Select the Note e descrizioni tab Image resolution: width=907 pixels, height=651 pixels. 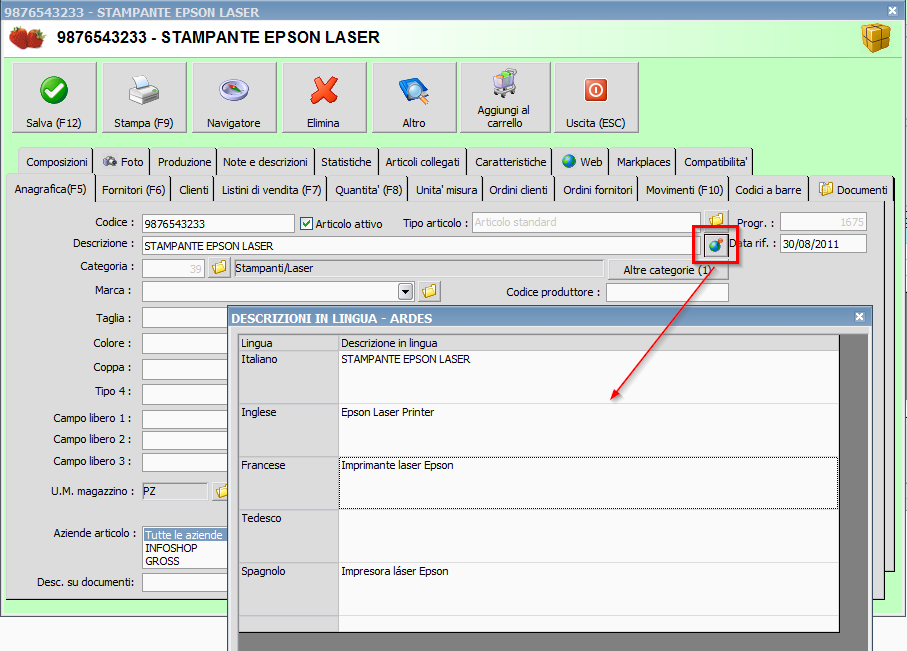266,162
